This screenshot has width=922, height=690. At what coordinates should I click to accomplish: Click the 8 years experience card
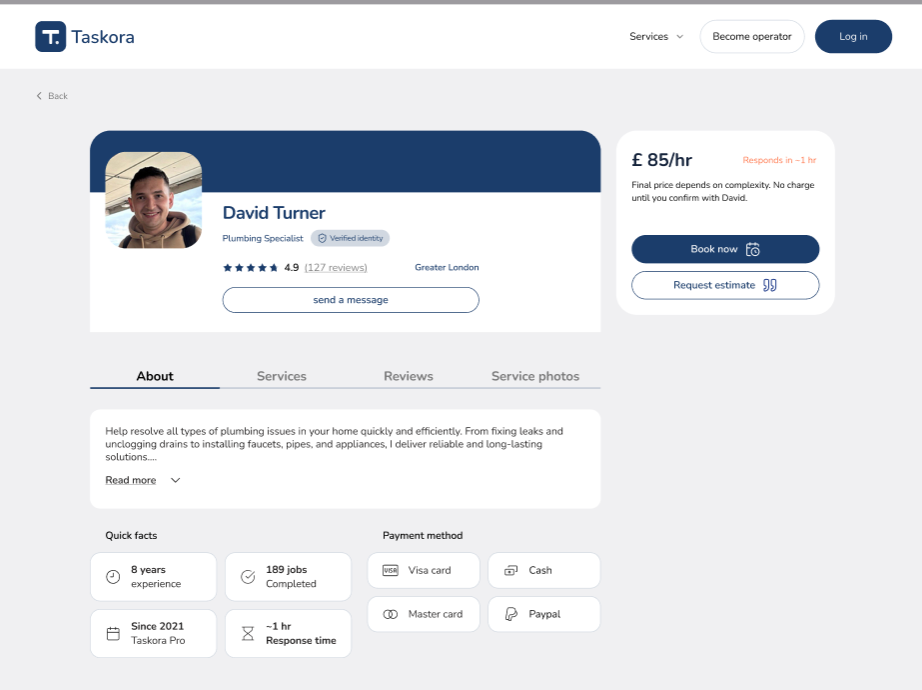[153, 577]
